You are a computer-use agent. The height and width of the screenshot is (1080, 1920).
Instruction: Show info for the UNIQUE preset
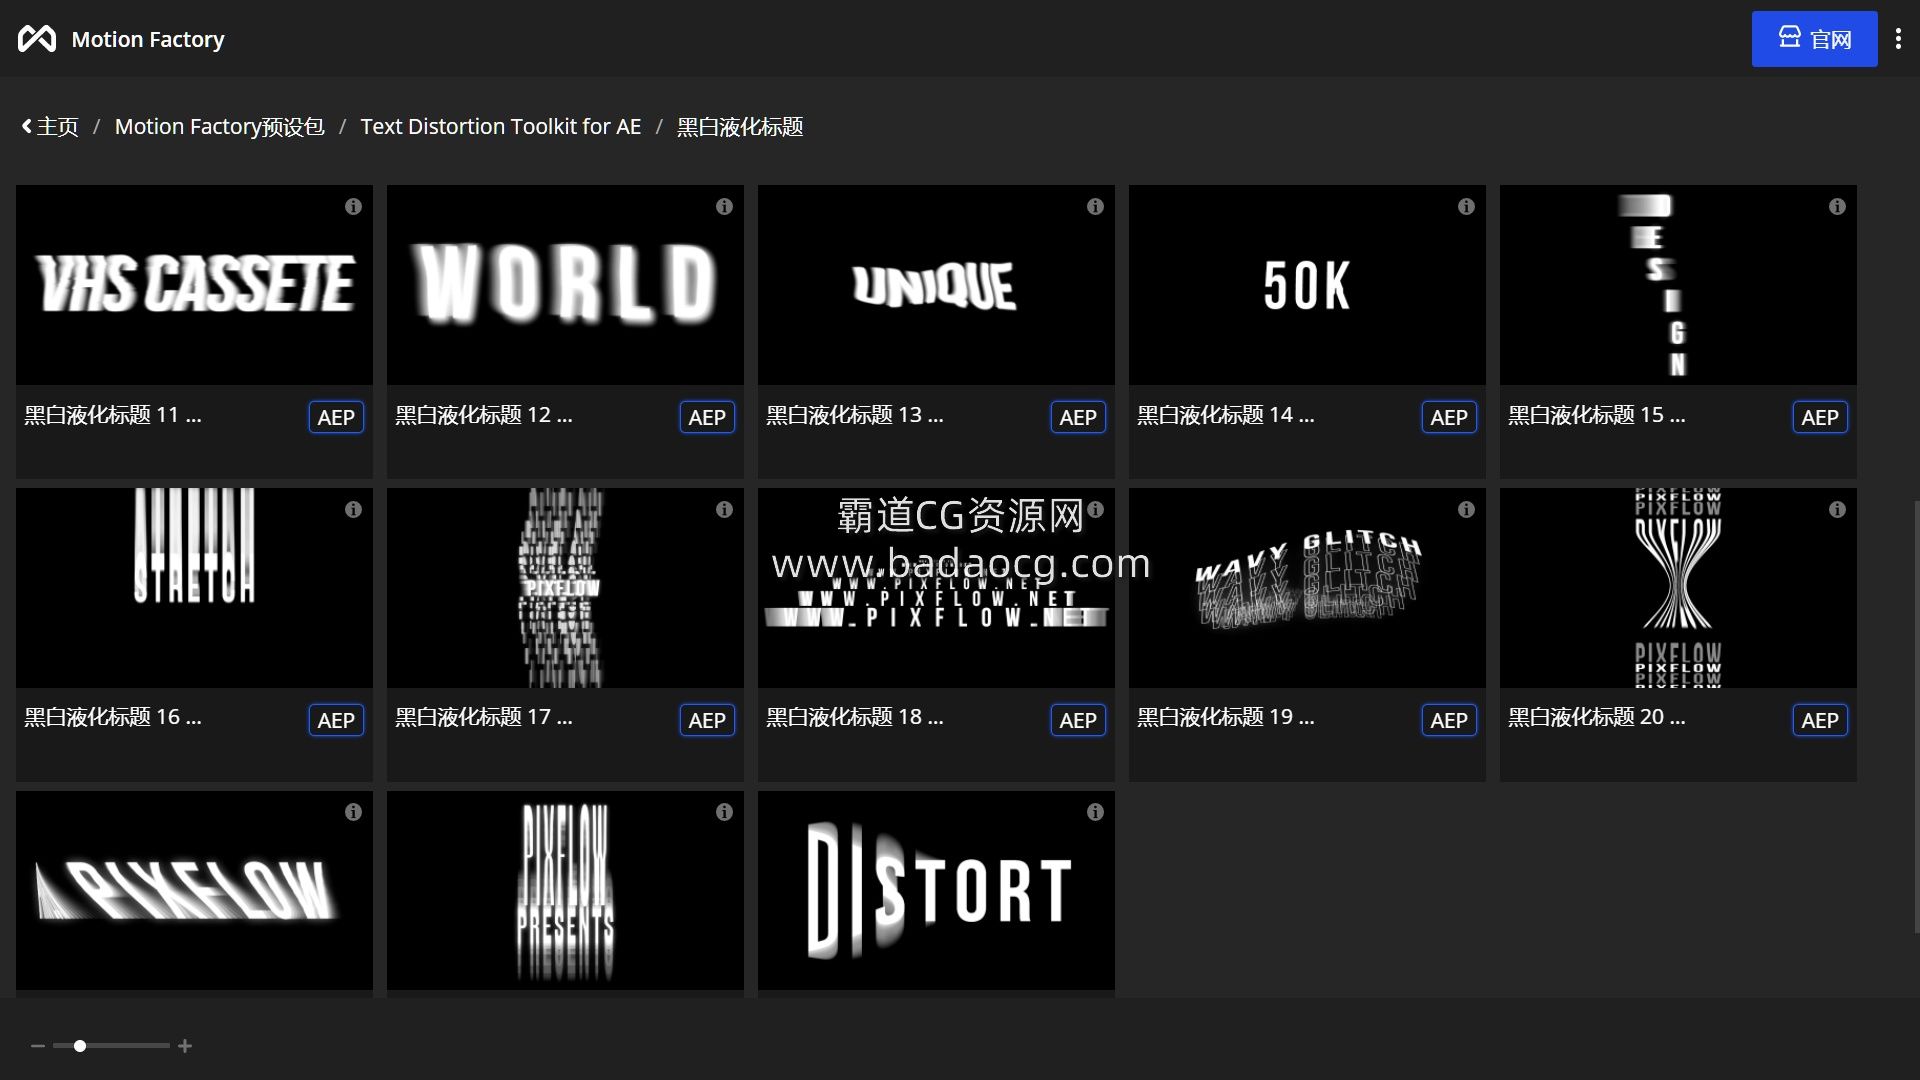click(1095, 207)
